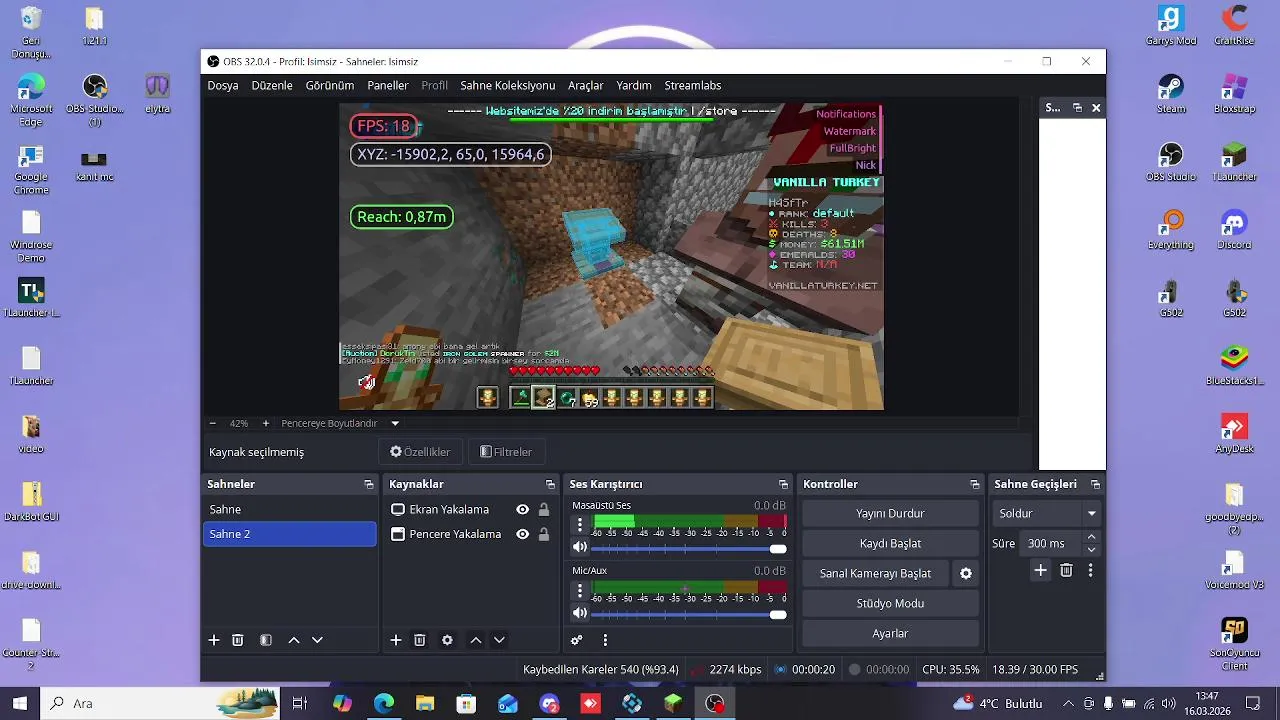Open source properties gear in Kaynaklar toolbar
This screenshot has height=720, width=1280.
click(x=447, y=640)
